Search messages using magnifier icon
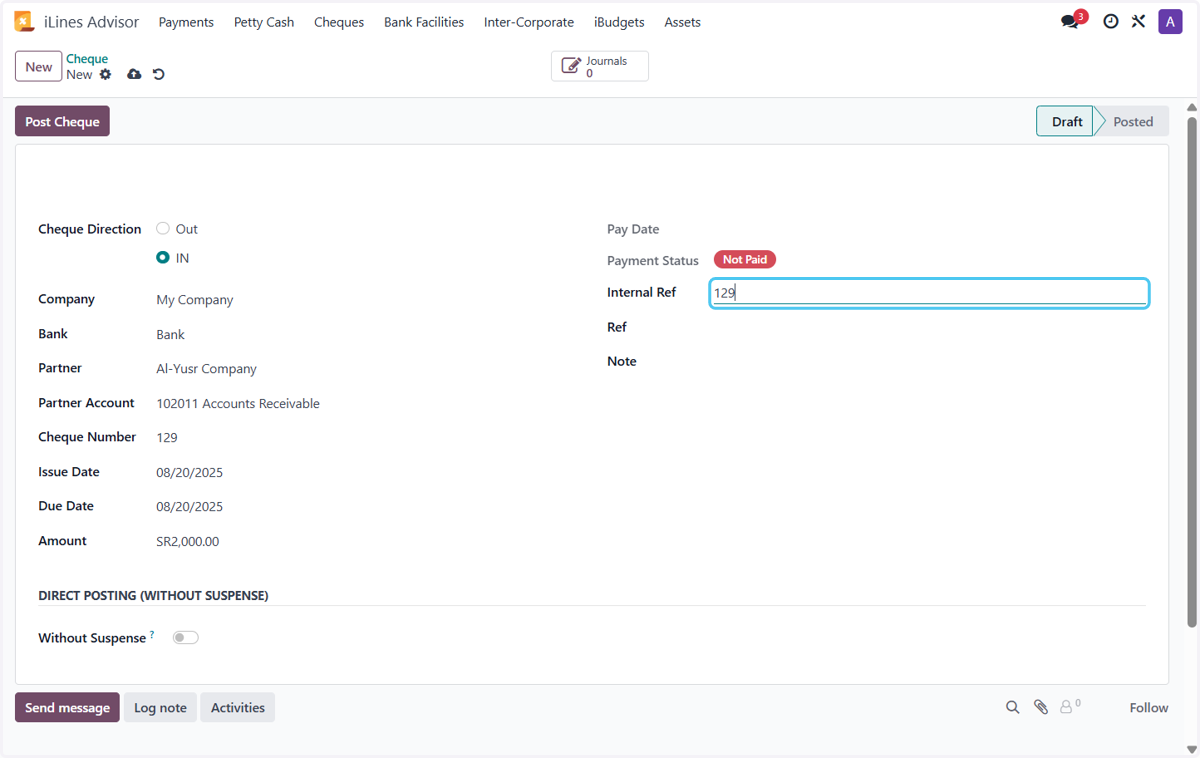The image size is (1200, 758). [1012, 707]
